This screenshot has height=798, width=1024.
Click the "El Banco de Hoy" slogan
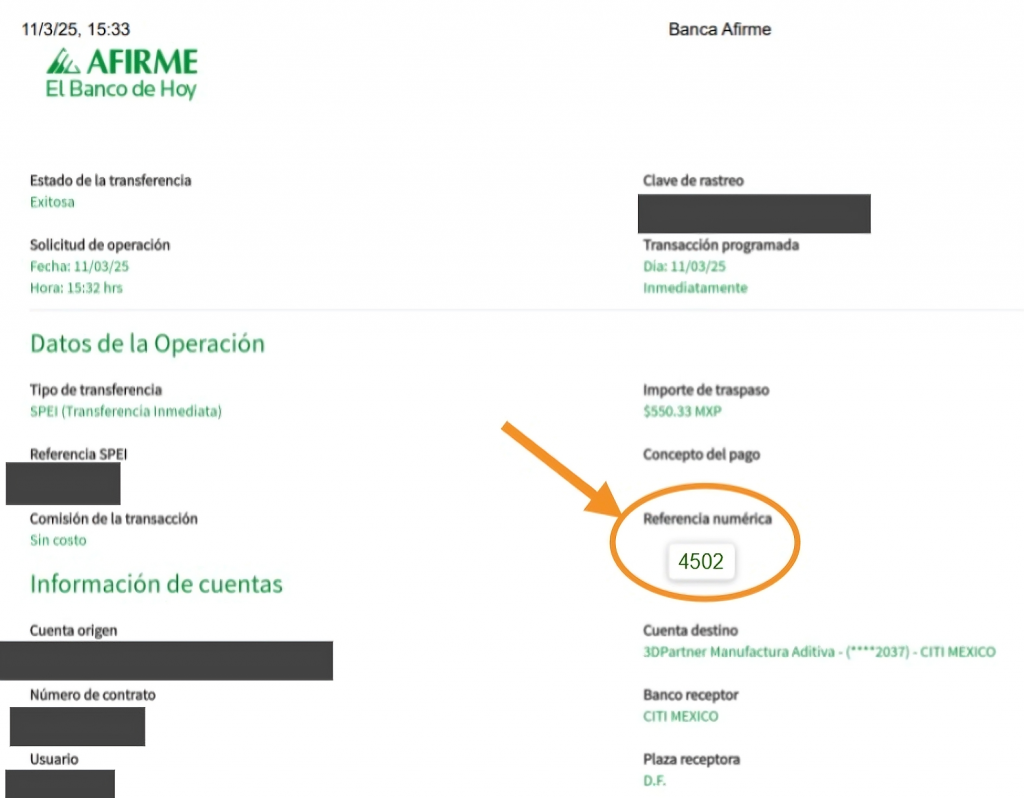pyautogui.click(x=121, y=89)
